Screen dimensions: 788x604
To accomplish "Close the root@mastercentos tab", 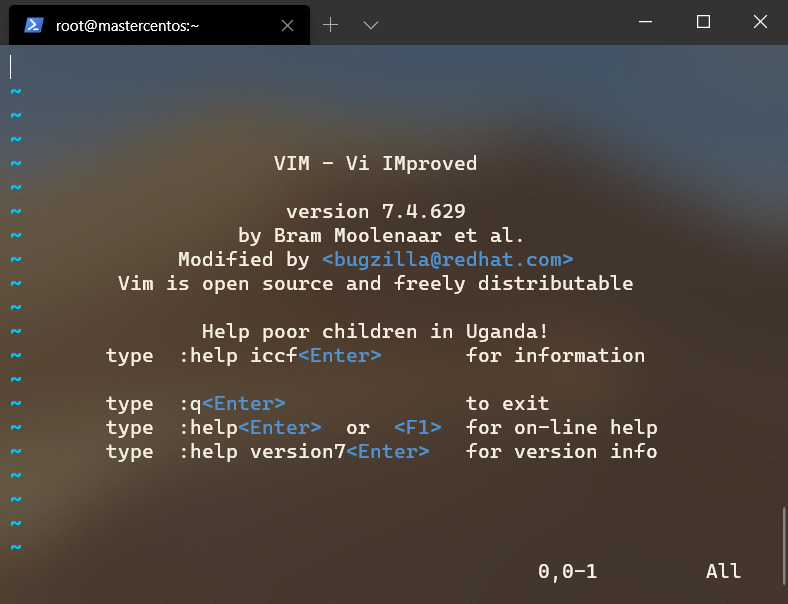I will tap(287, 26).
